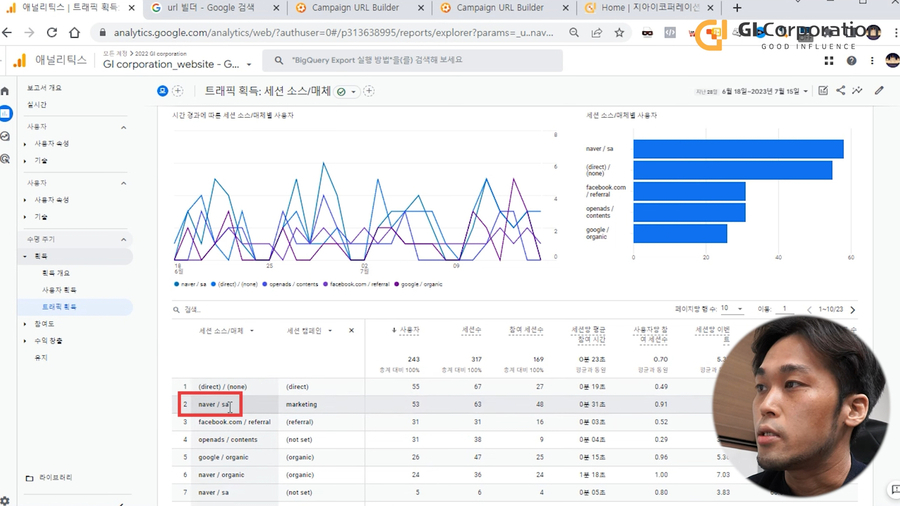Click the browser address bar
This screenshot has width=900, height=506.
333,33
